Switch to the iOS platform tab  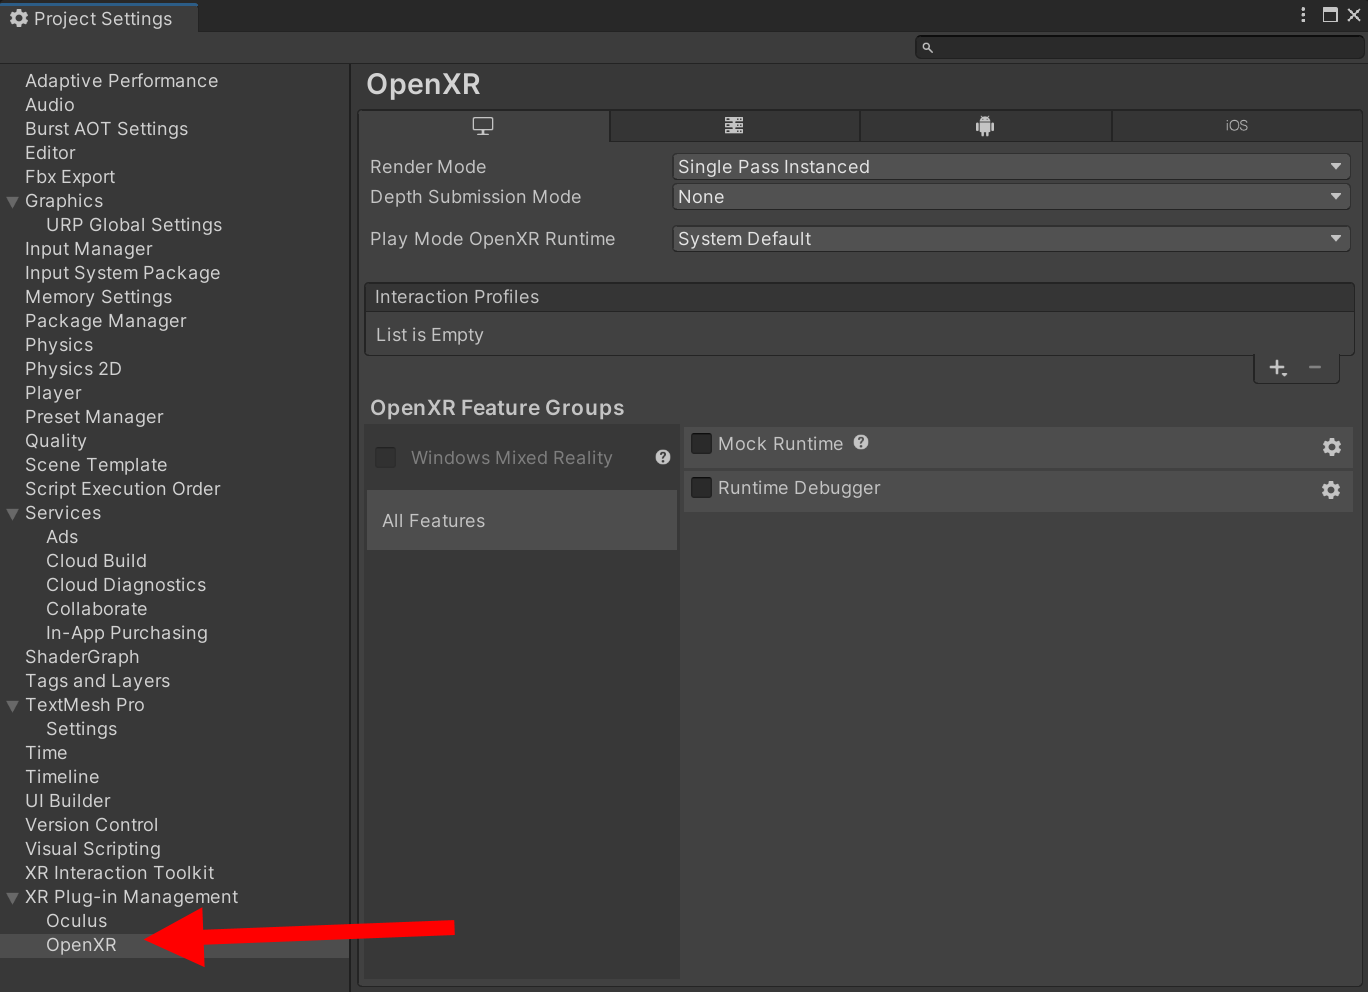point(1236,126)
